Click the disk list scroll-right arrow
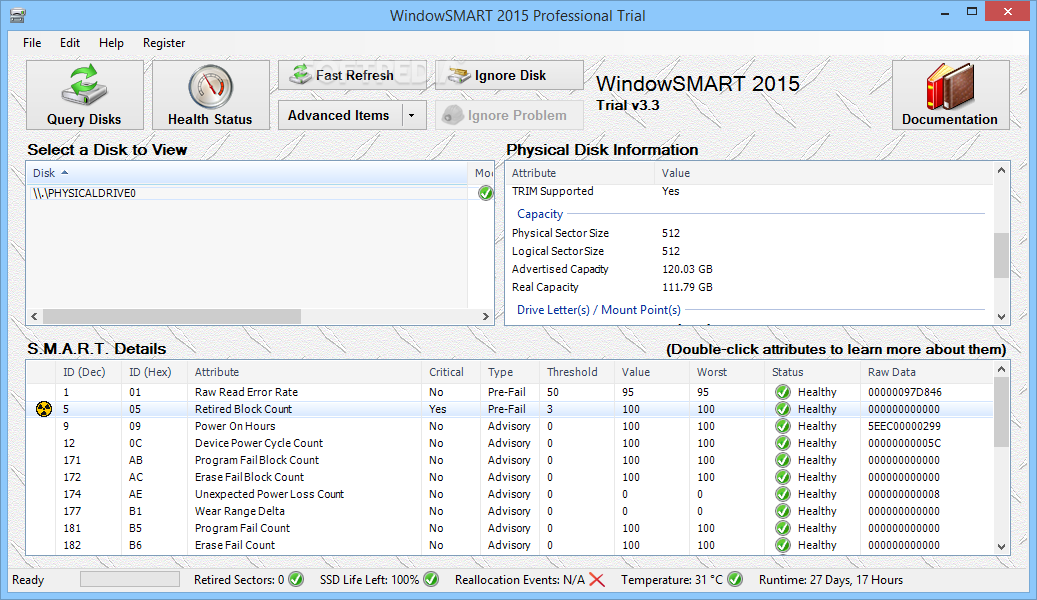Screen dimensions: 1037x600 pos(486,317)
